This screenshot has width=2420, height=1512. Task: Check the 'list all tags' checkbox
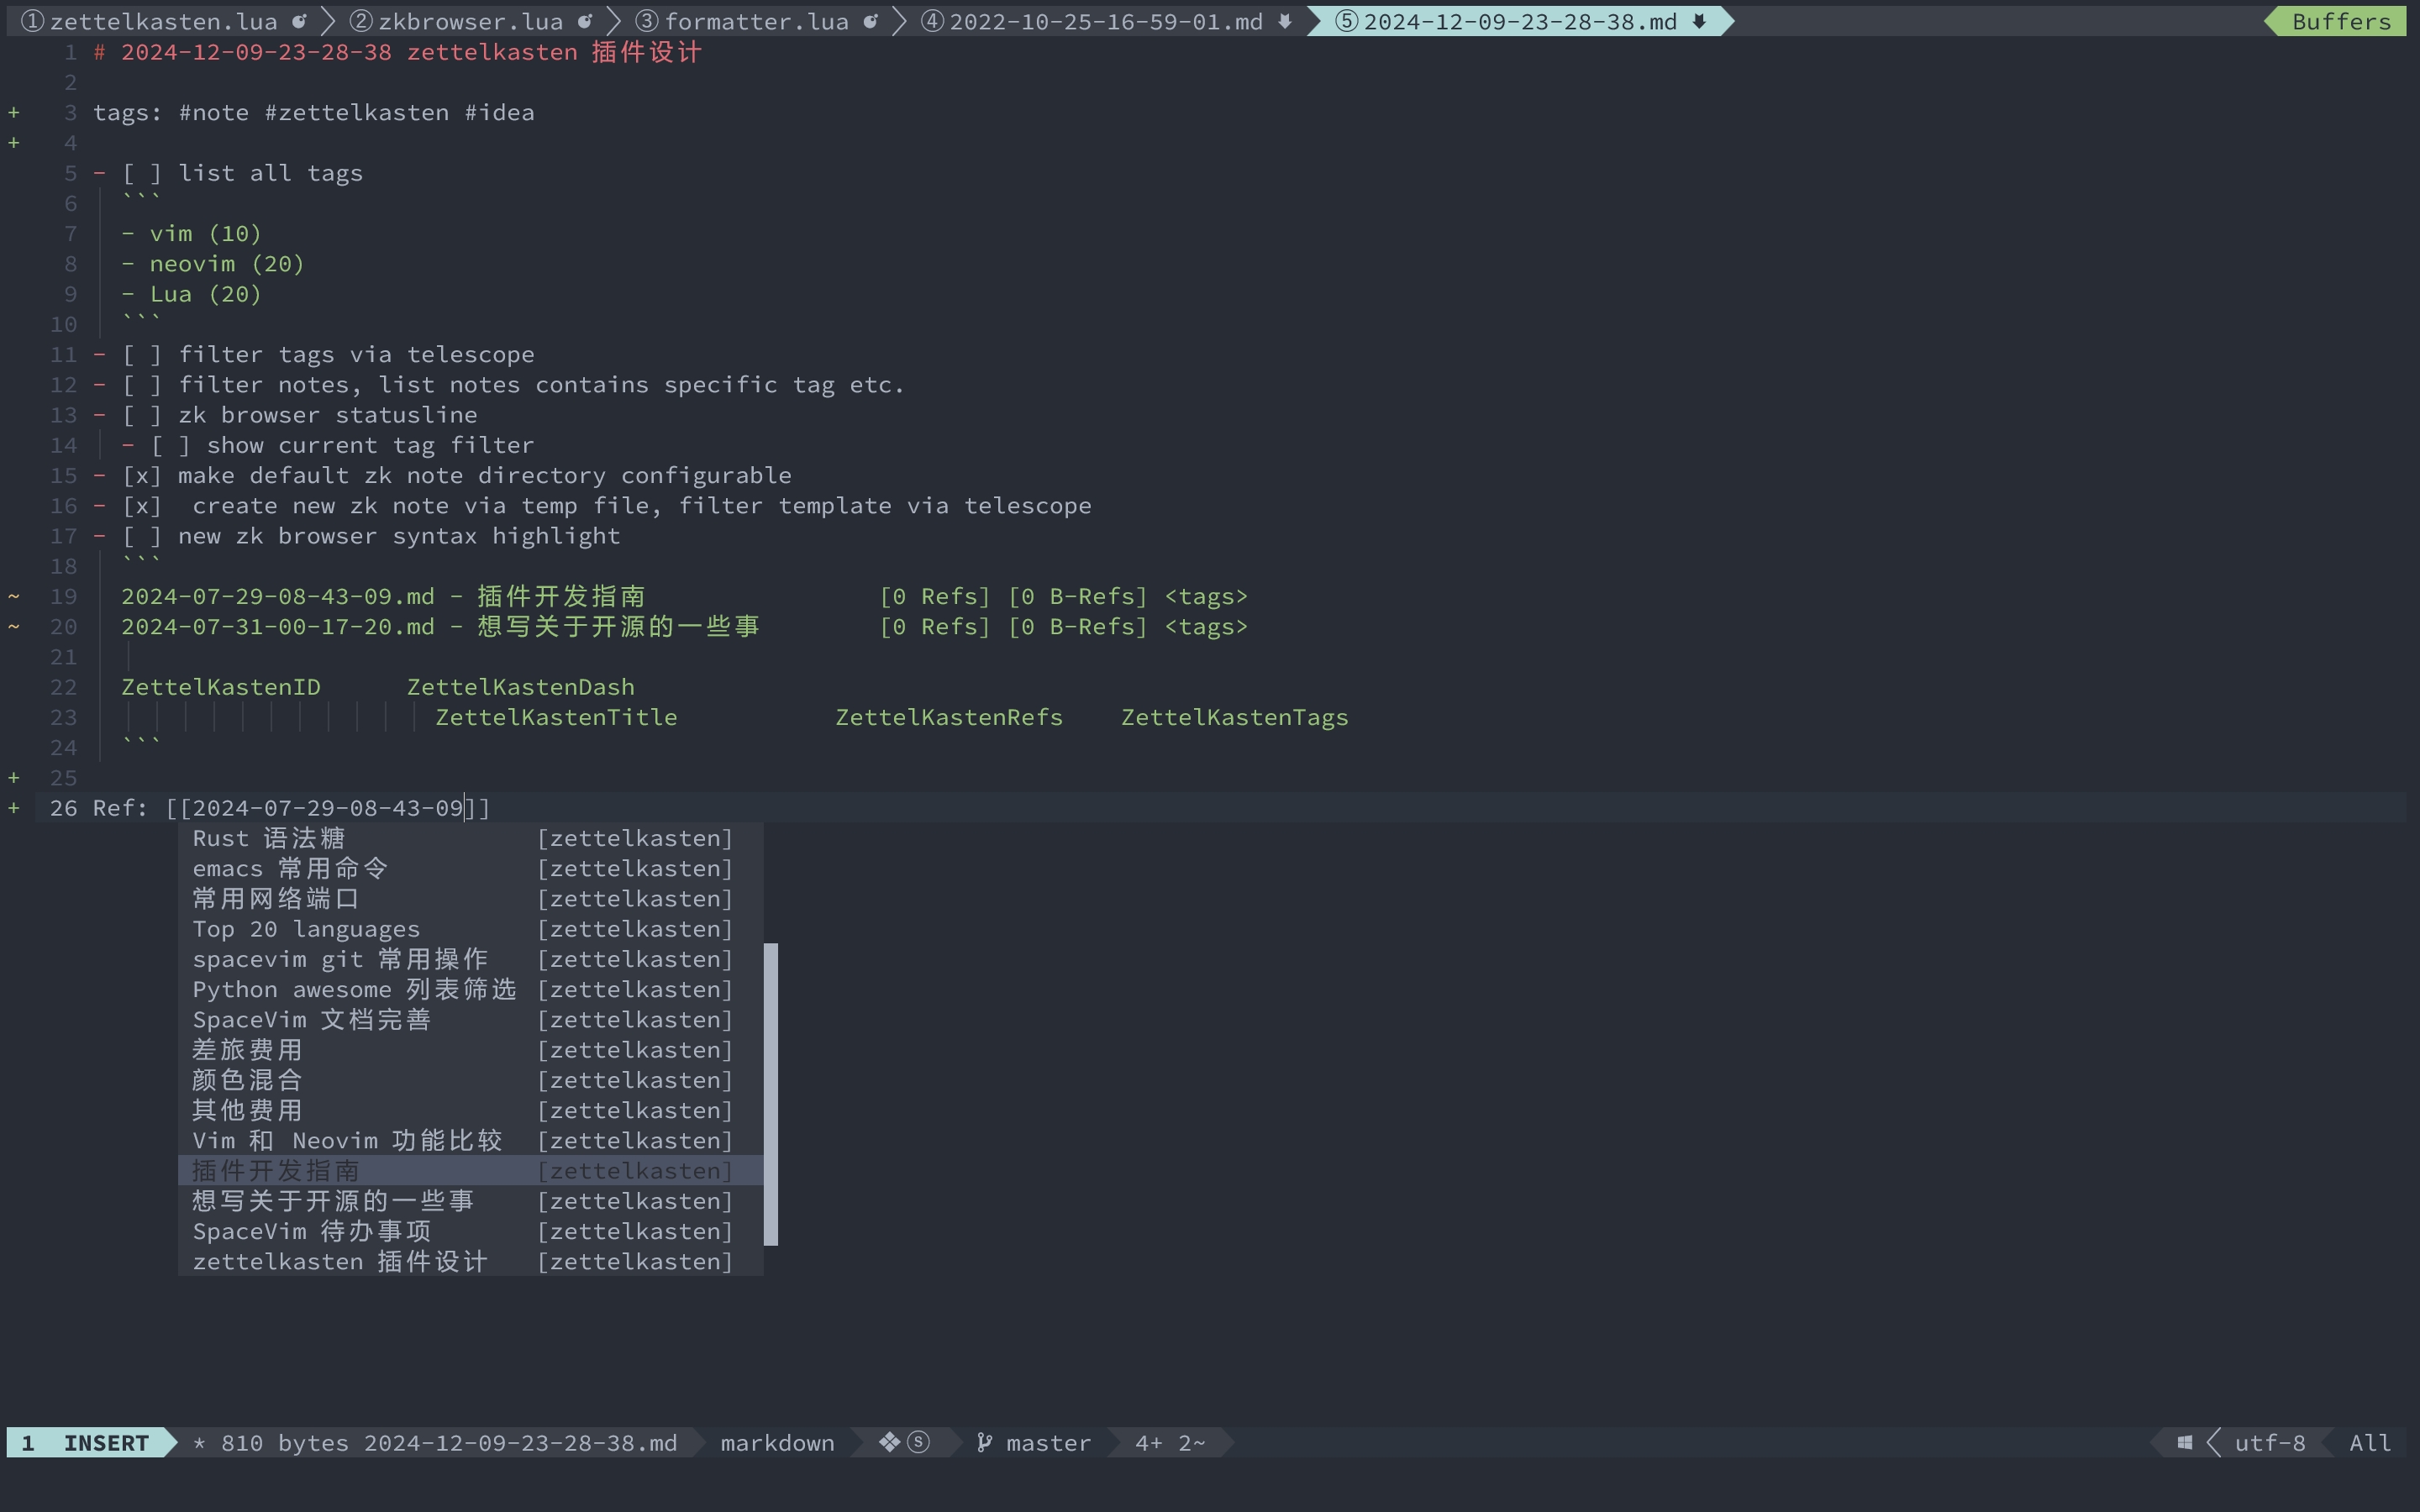point(142,173)
